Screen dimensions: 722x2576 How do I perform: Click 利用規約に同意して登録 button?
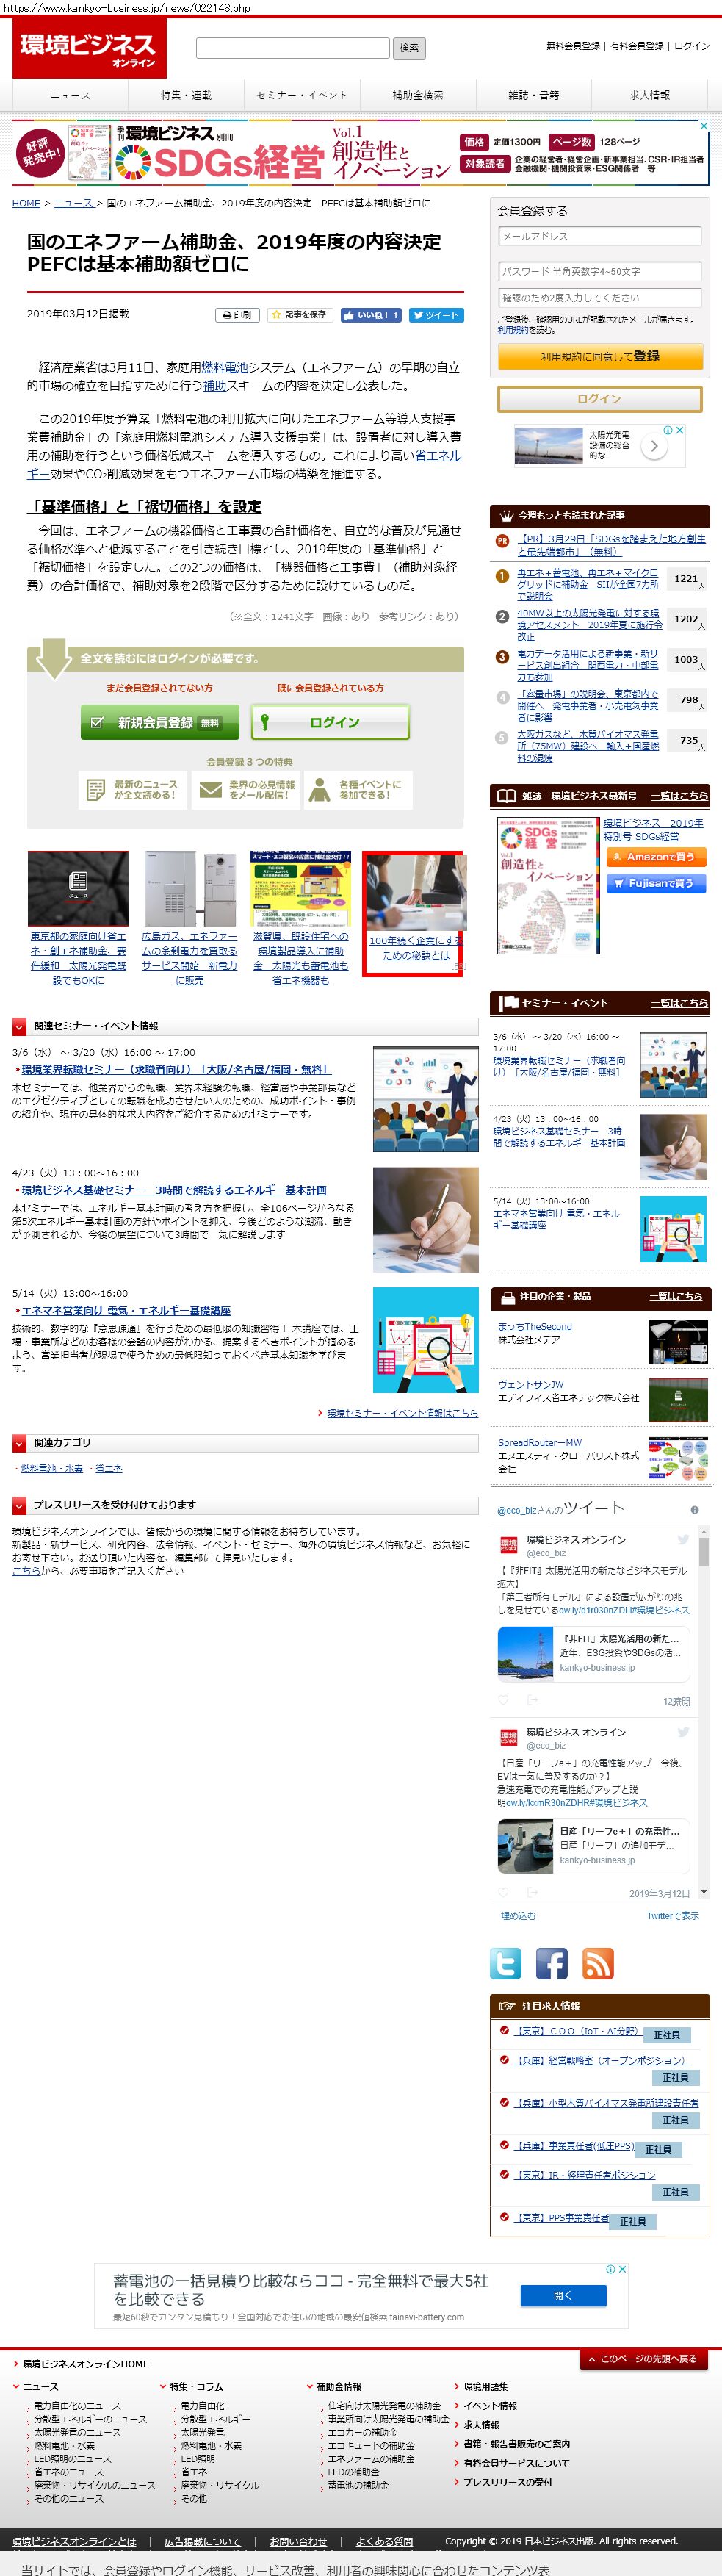[x=600, y=357]
